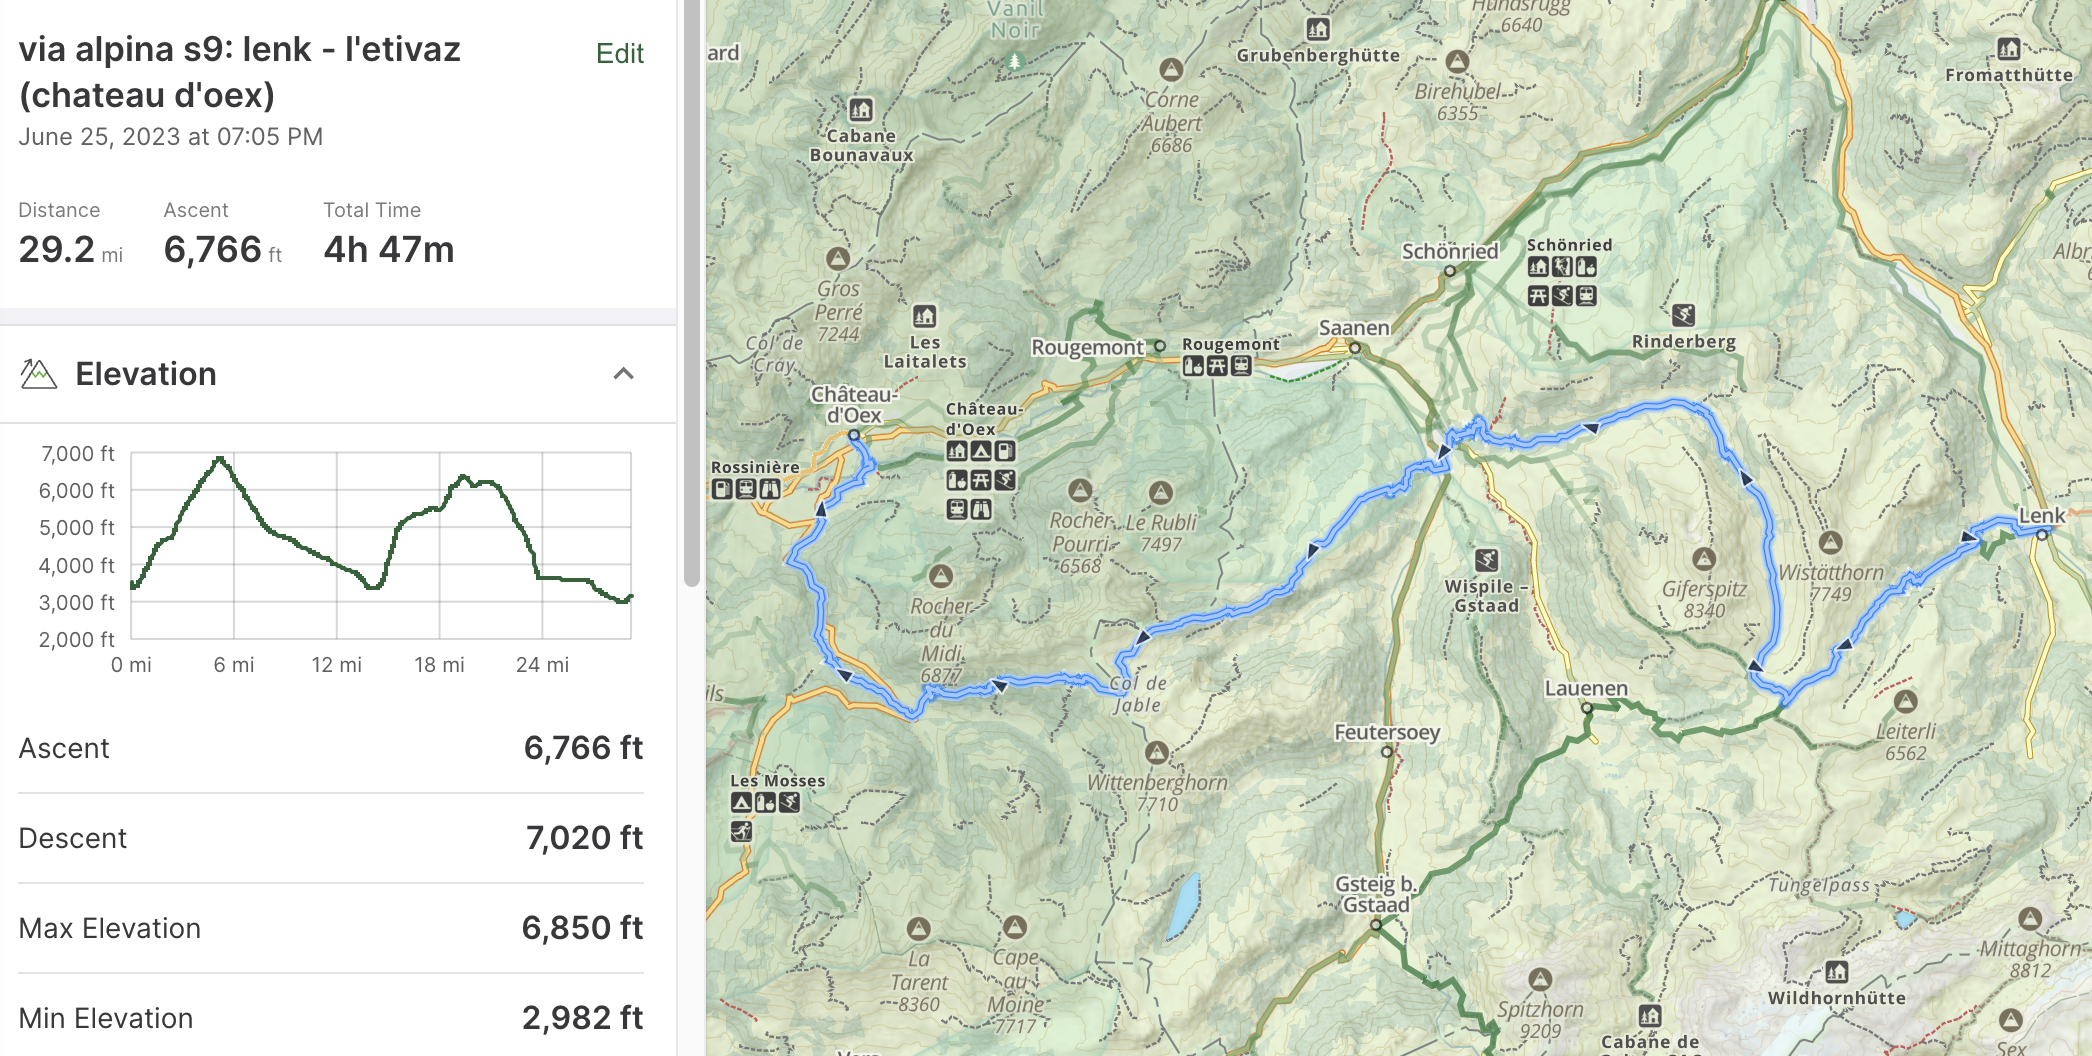The height and width of the screenshot is (1056, 2092).
Task: Select the Fromatthütte hut marker
Action: 2008,49
